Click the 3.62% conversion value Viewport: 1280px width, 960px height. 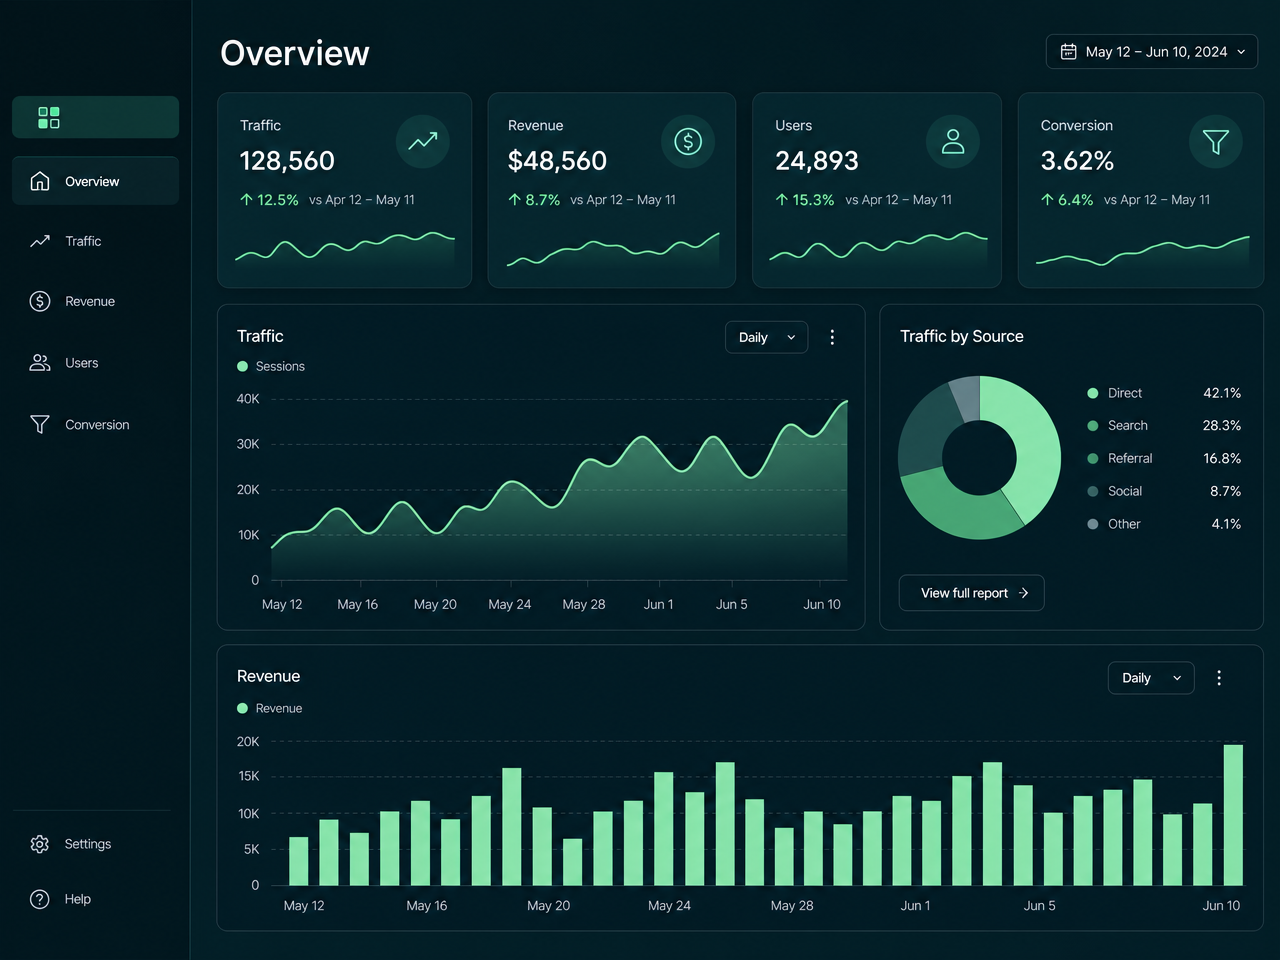[1077, 161]
